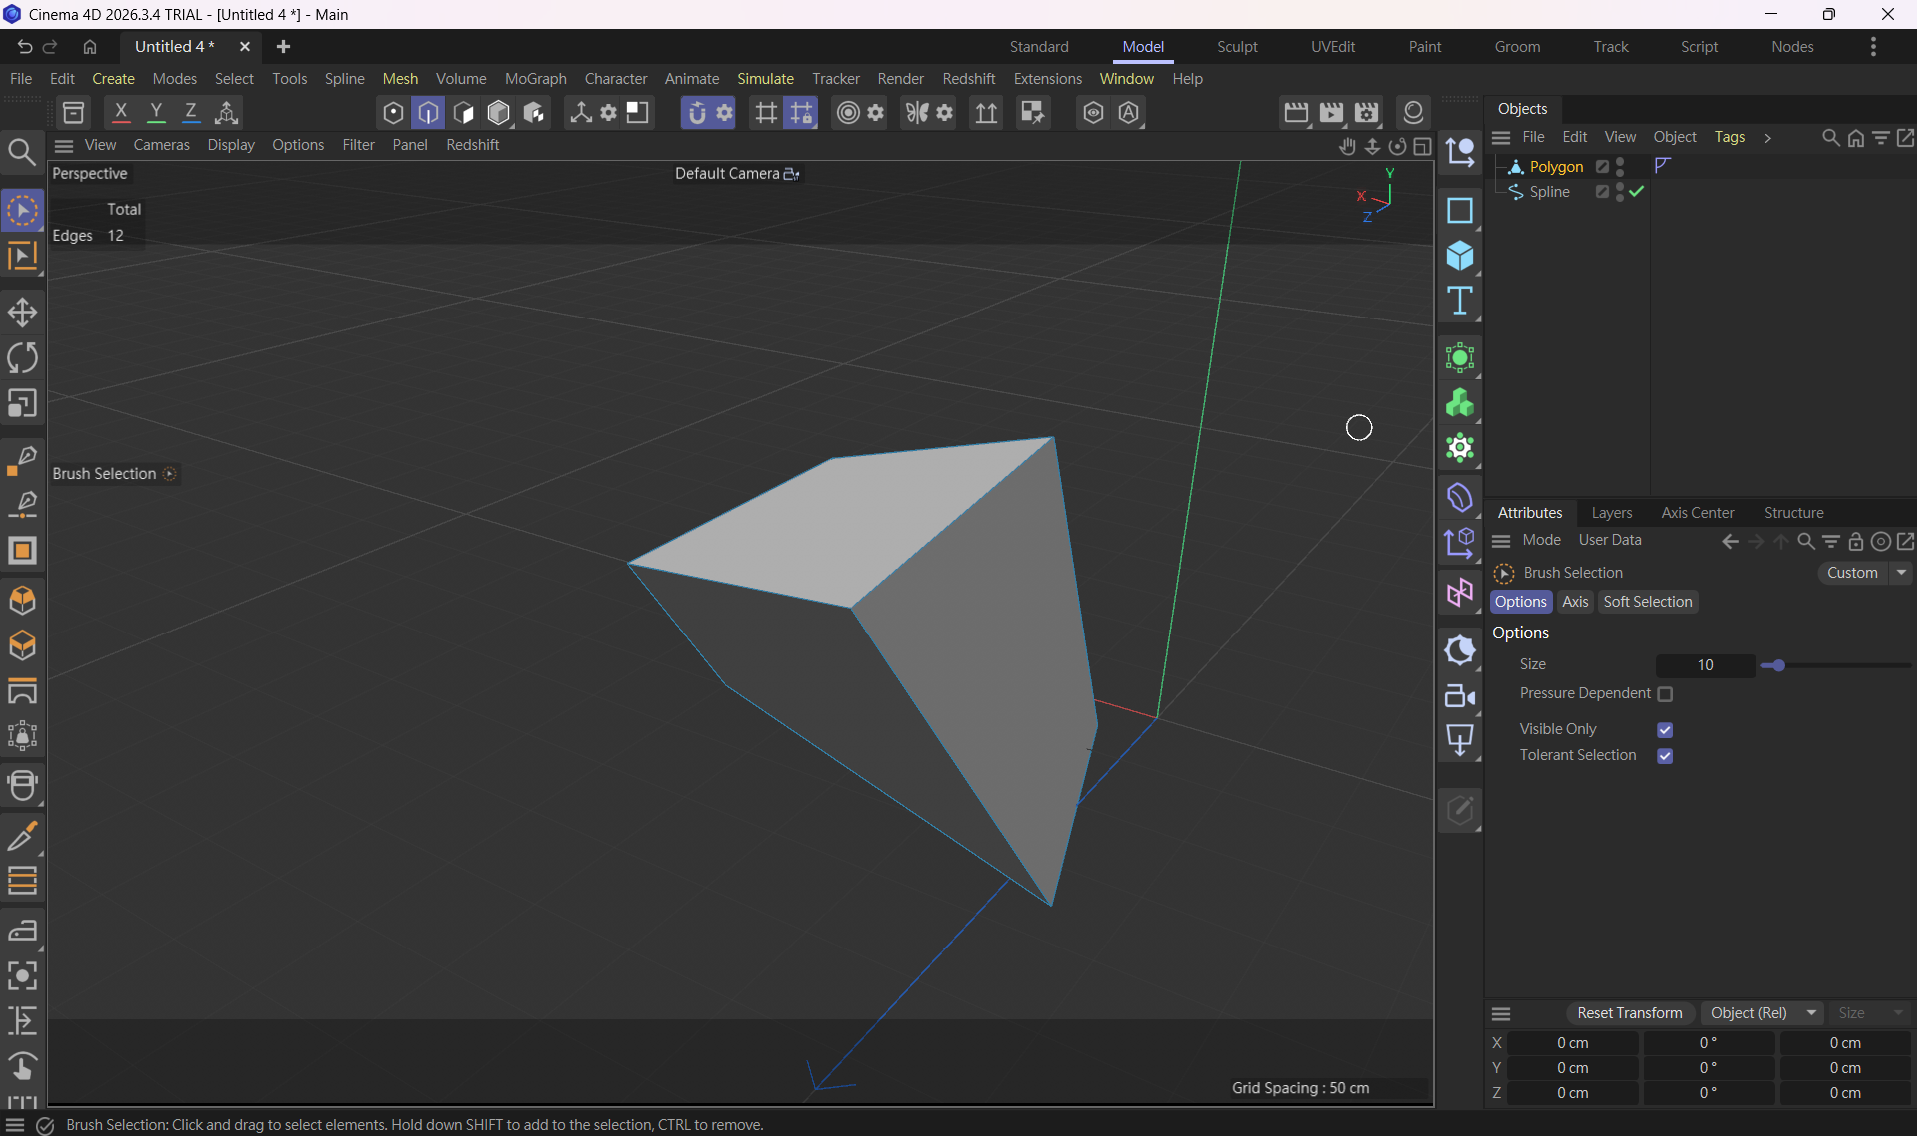The image size is (1917, 1136).
Task: Switch to Points mode icon
Action: [393, 113]
